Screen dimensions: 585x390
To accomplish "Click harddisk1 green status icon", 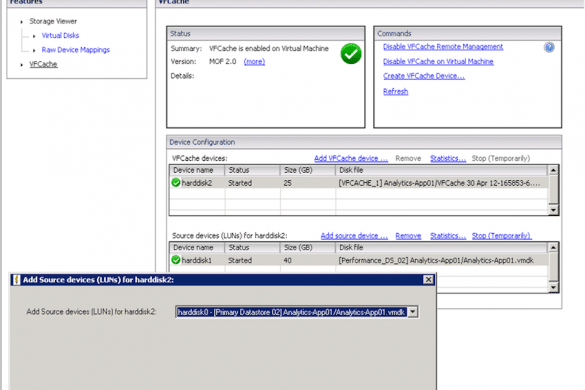I will pyautogui.click(x=176, y=260).
